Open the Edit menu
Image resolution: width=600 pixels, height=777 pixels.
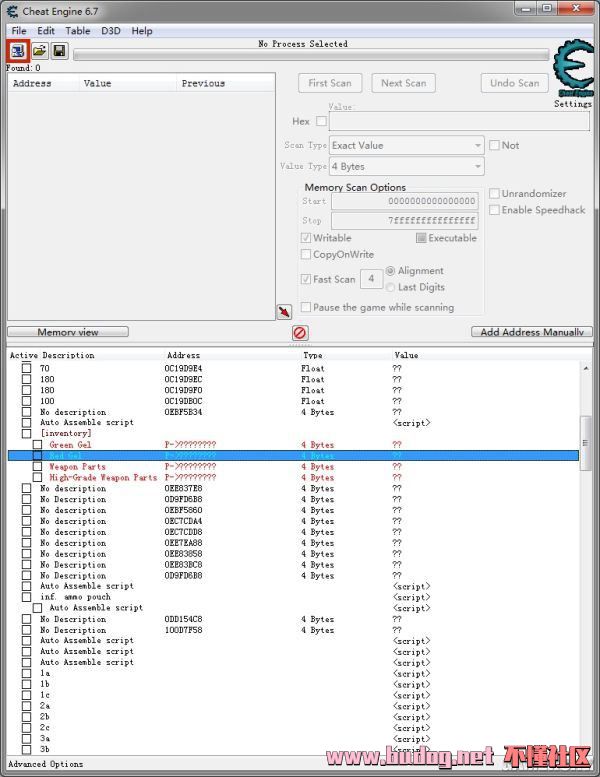[46, 31]
